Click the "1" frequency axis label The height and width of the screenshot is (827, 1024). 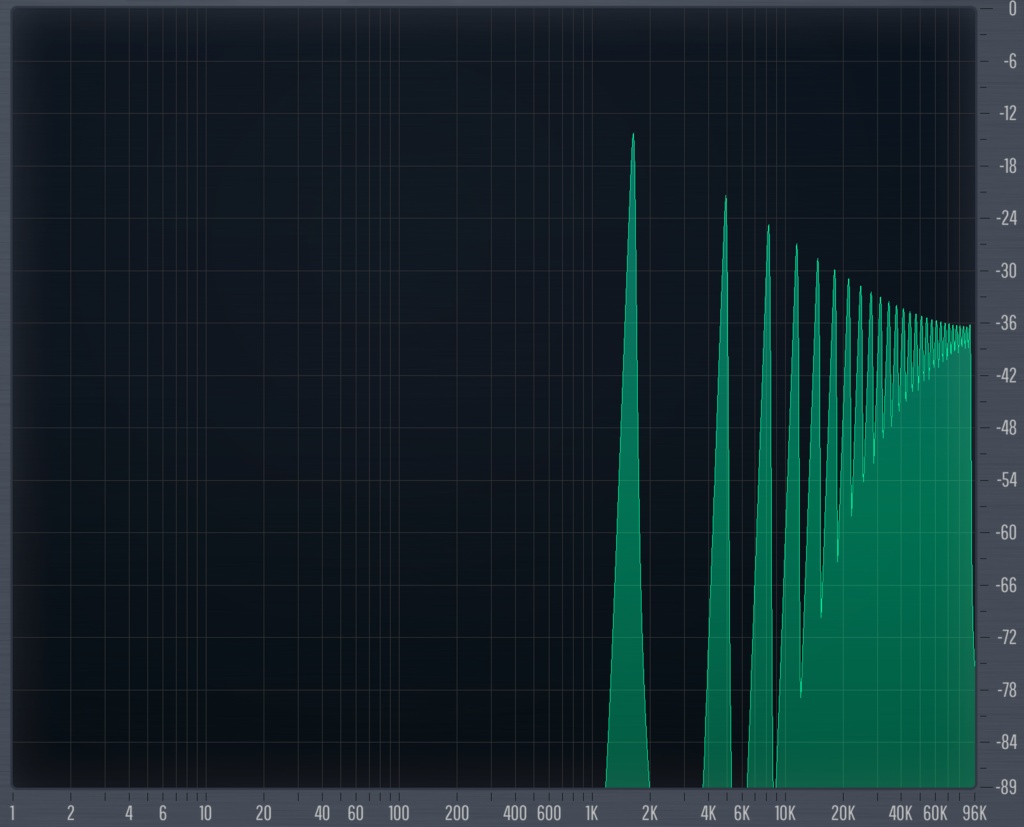(x=12, y=813)
